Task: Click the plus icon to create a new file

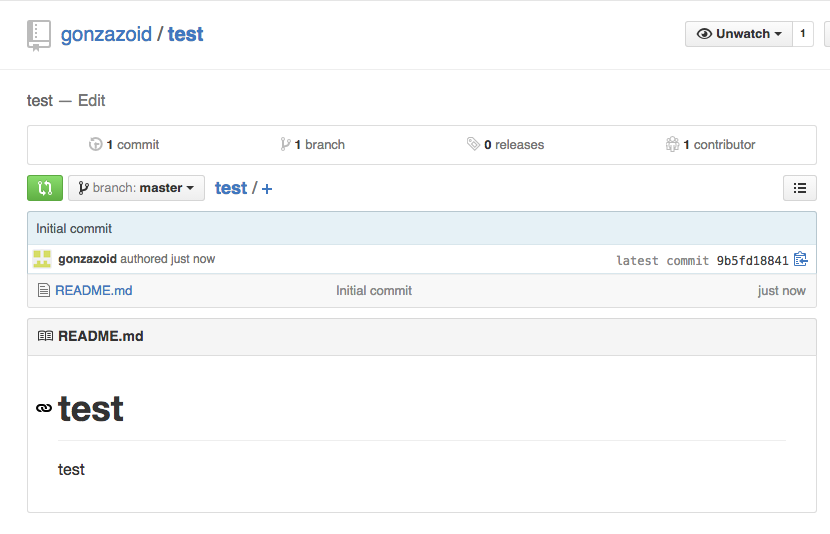Action: (x=267, y=189)
